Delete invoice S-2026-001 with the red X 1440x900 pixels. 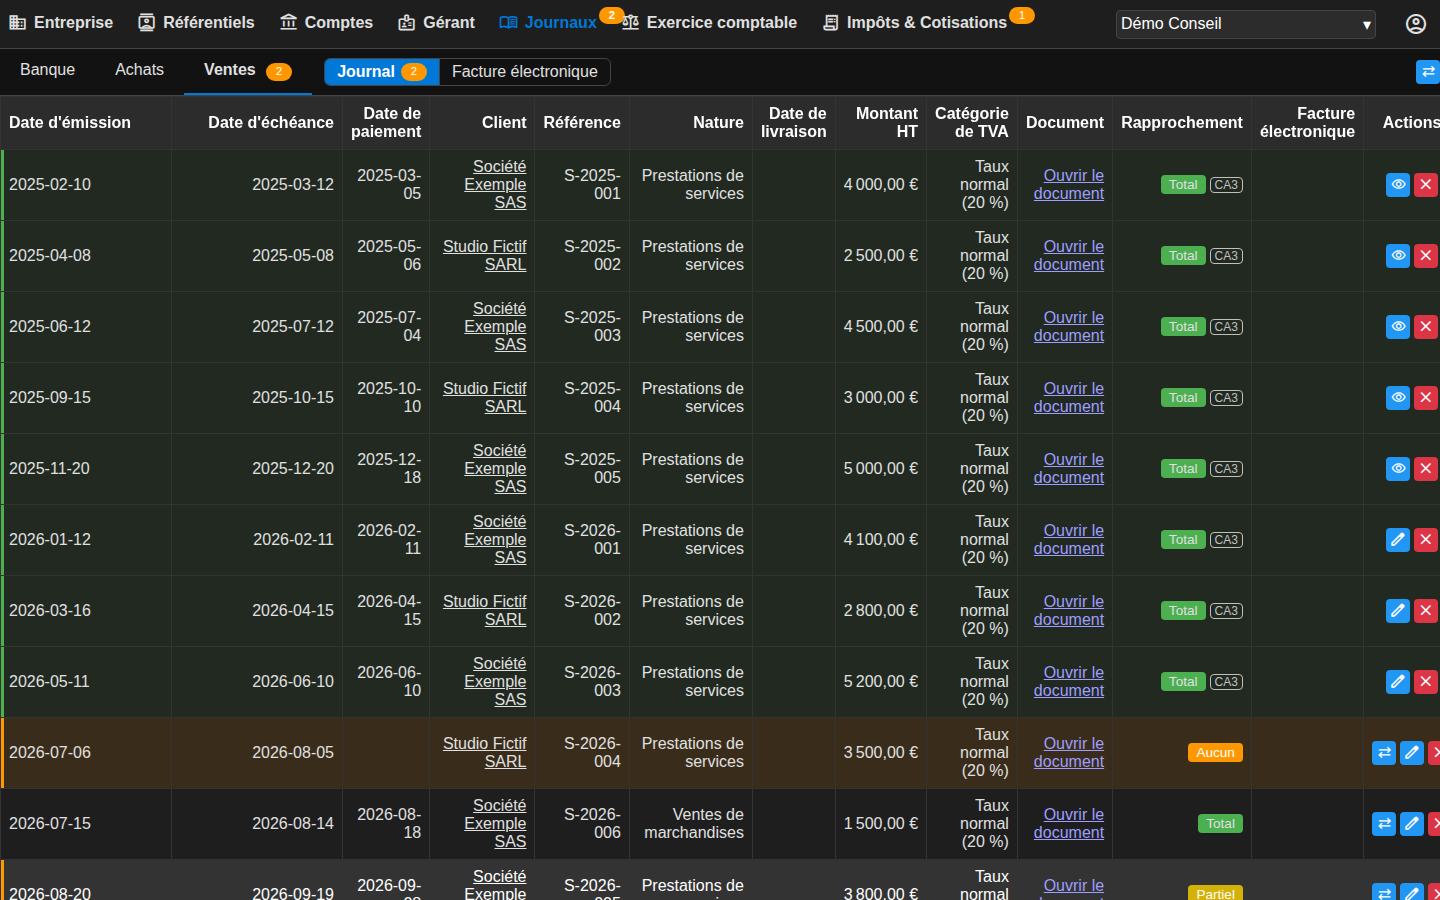(1426, 540)
